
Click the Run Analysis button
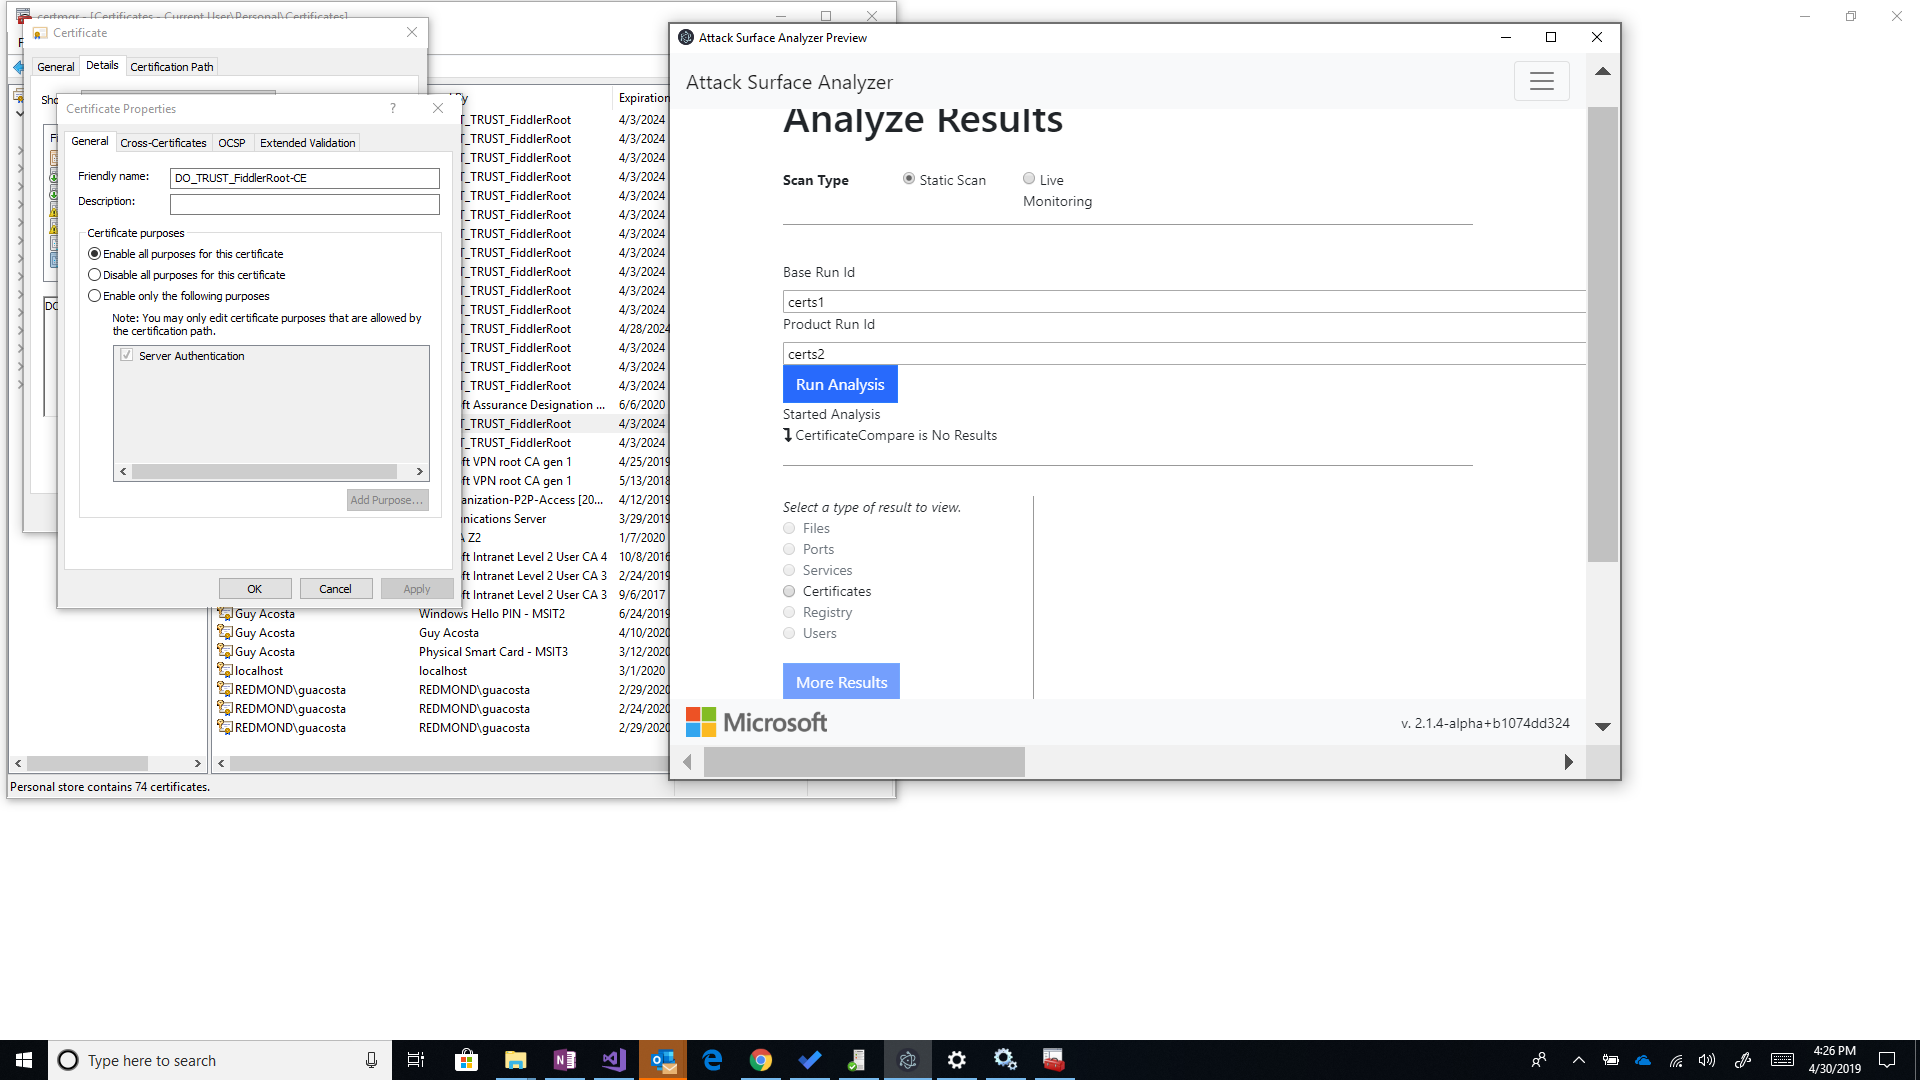[840, 384]
